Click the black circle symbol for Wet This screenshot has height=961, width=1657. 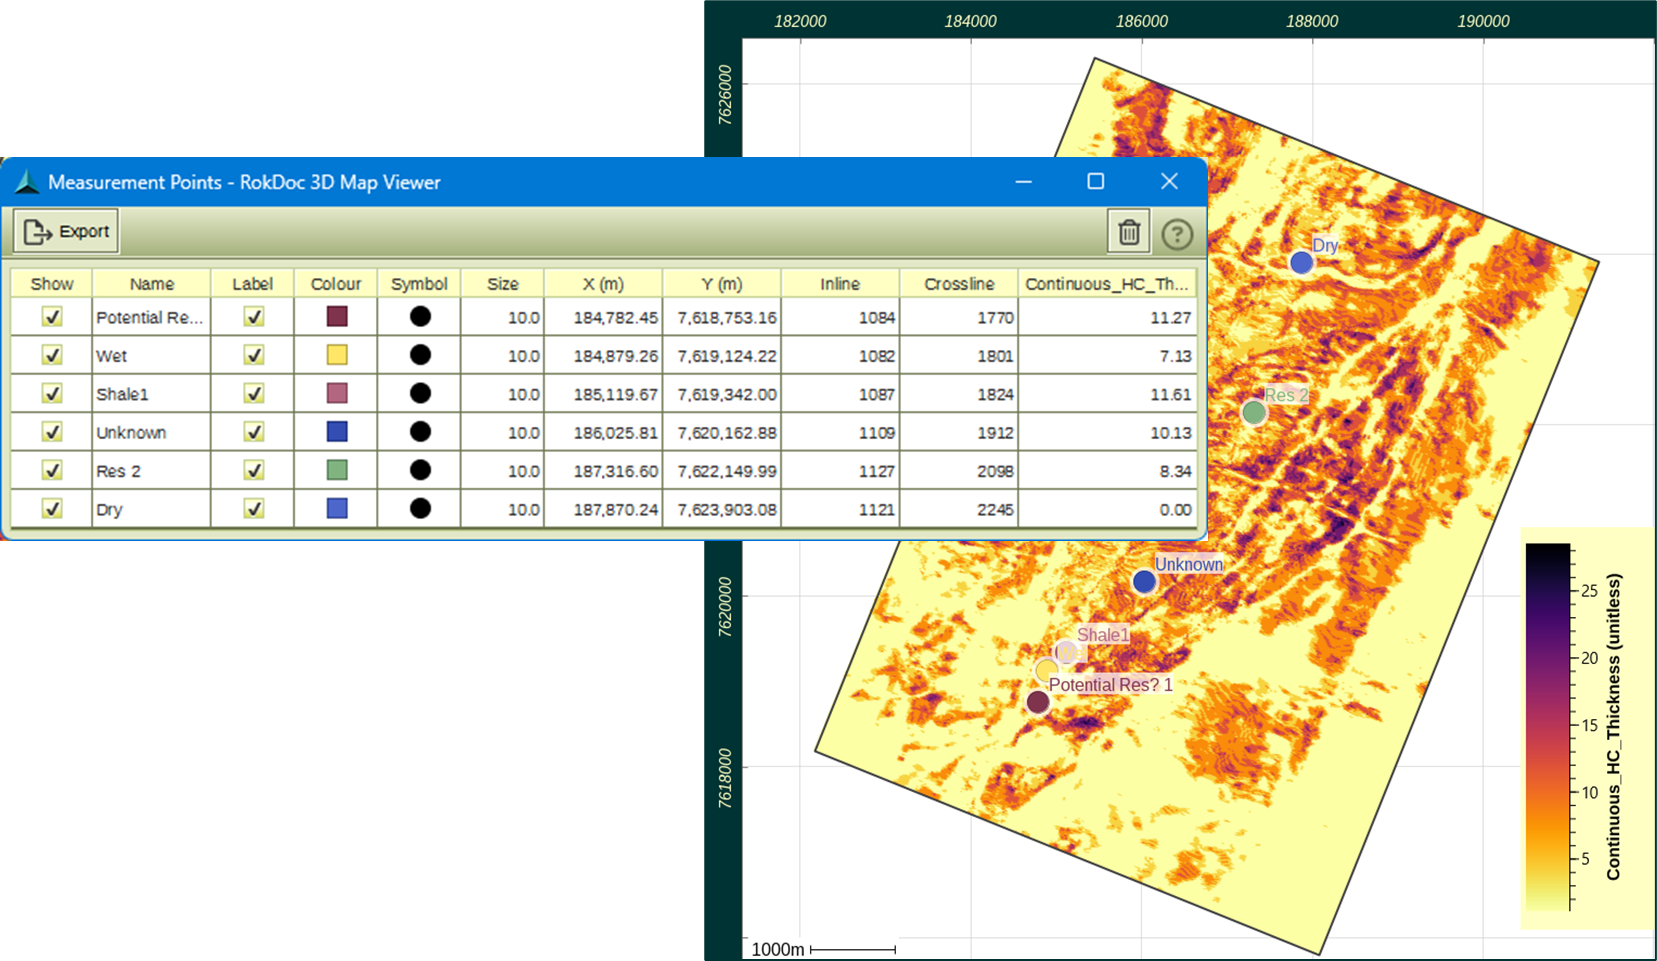420,355
